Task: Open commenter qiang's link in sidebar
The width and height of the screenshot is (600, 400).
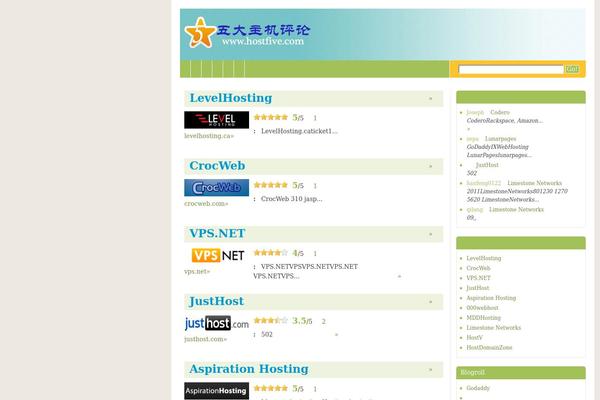Action: coord(475,210)
